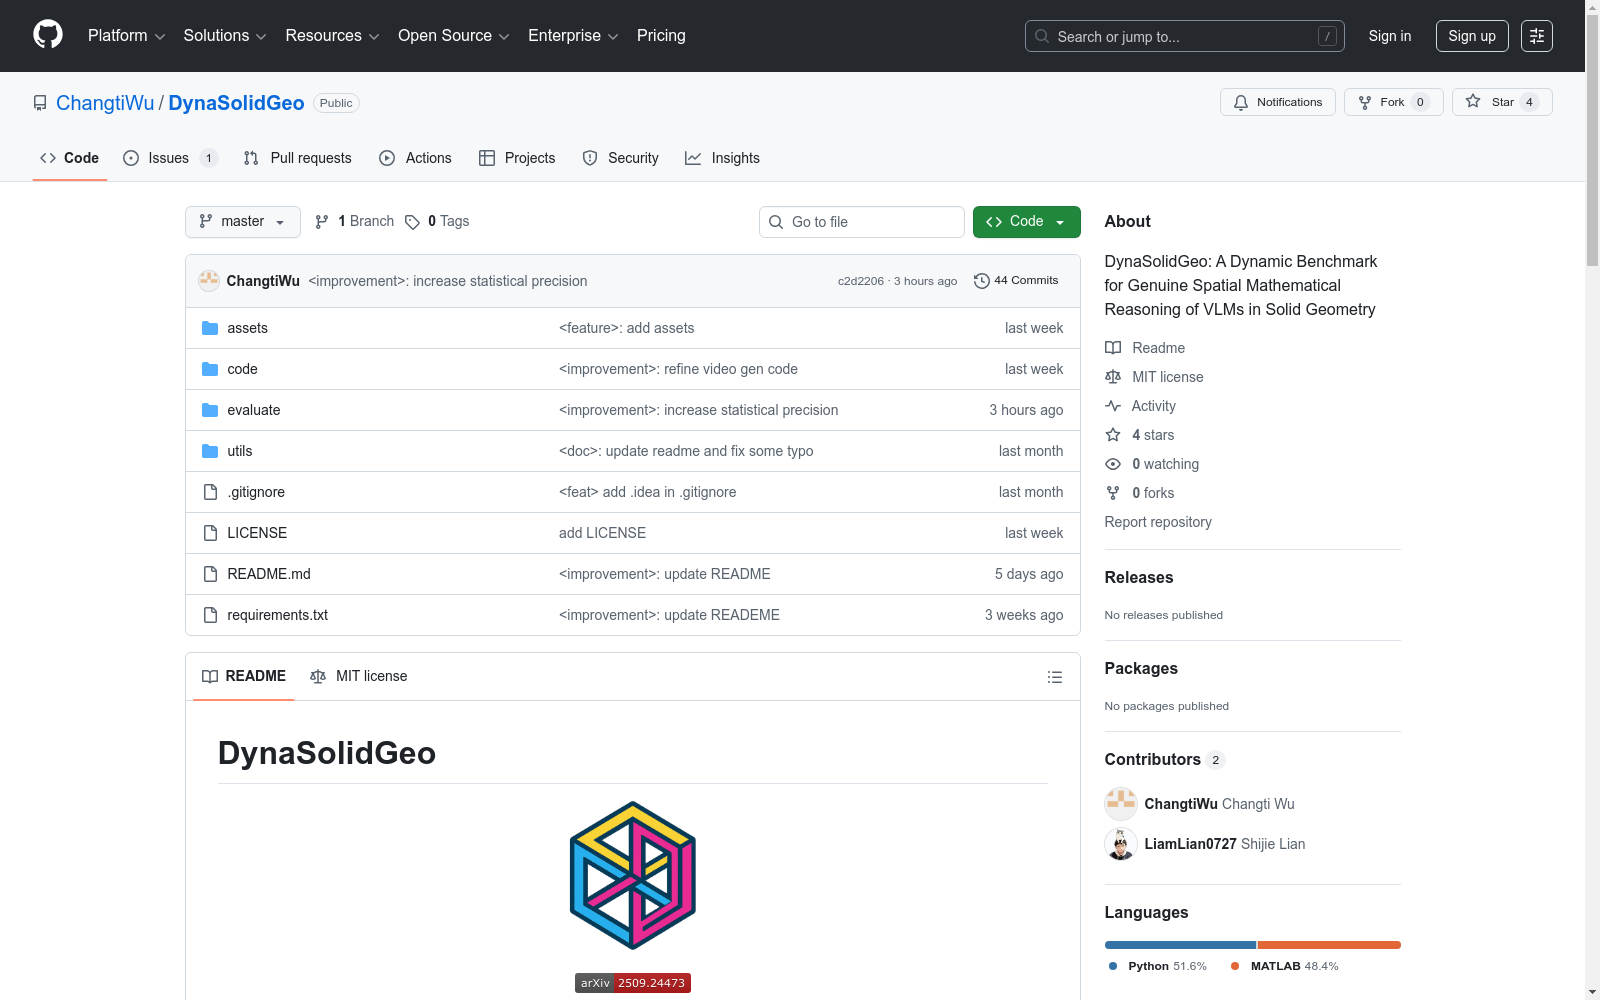Click the README.md file icon

(x=210, y=574)
